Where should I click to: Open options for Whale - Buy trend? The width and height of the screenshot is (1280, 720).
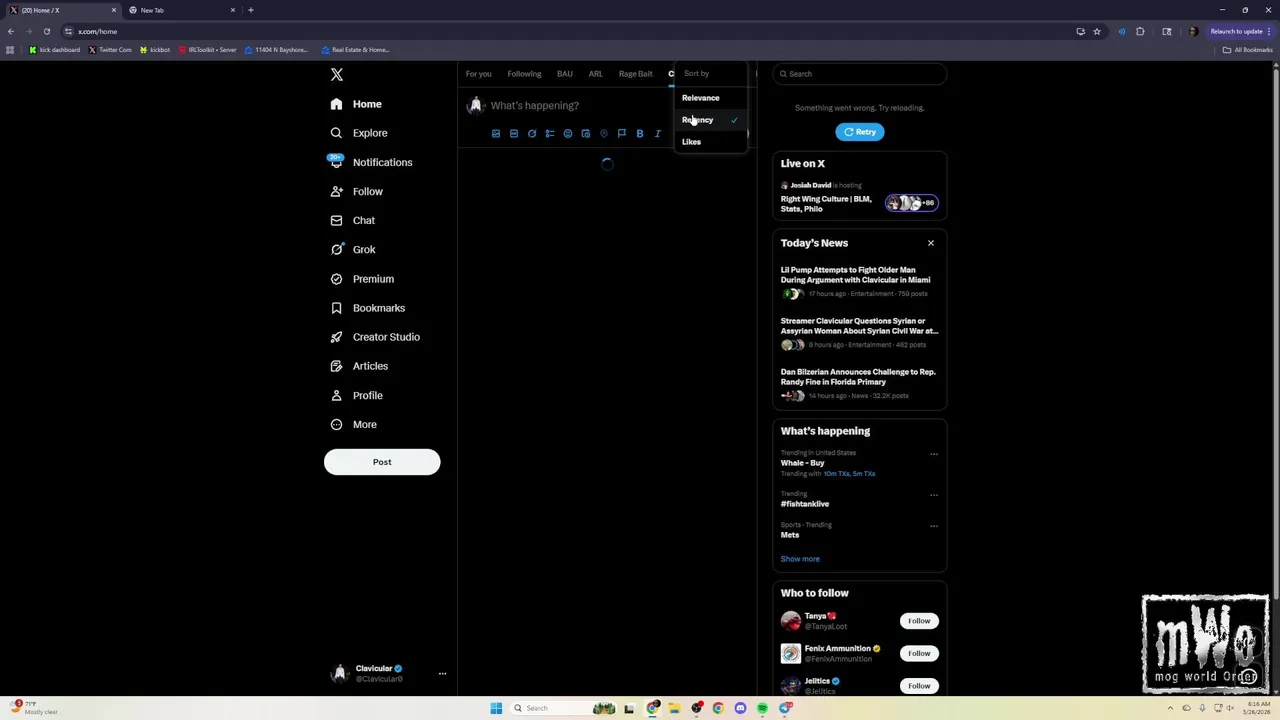coord(934,454)
